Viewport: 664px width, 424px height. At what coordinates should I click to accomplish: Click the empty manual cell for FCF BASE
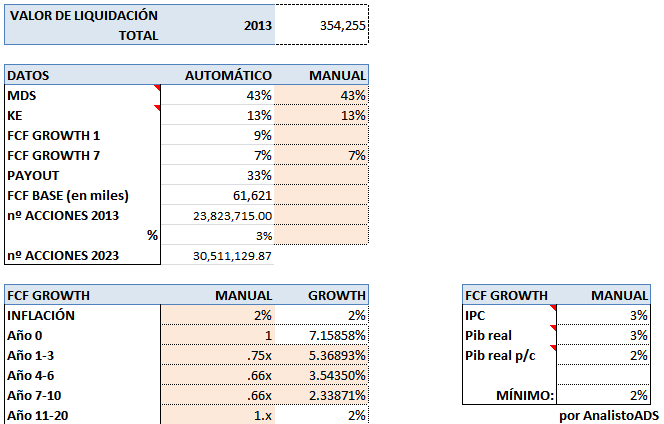[x=321, y=195]
